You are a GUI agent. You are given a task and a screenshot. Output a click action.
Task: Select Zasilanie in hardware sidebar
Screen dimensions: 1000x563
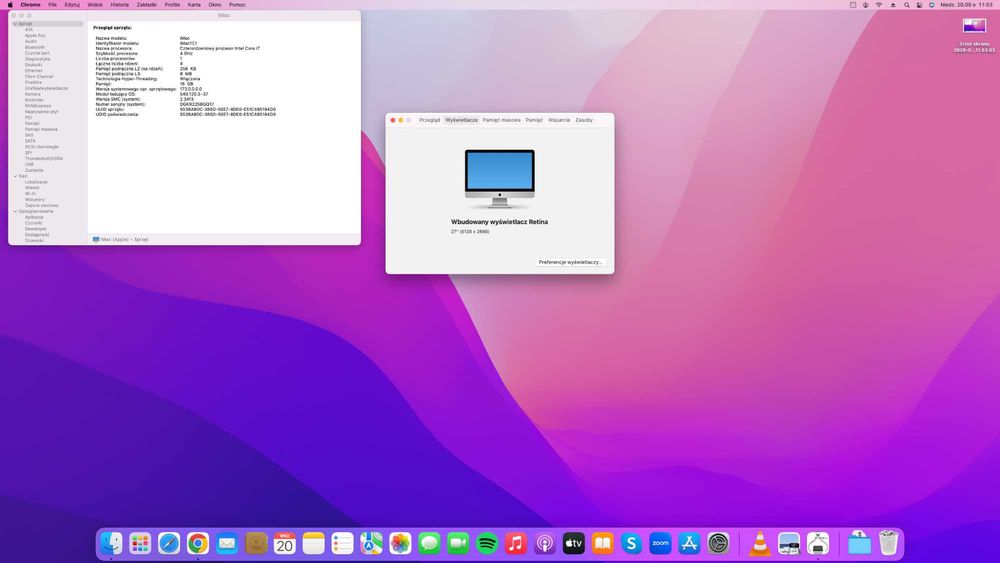[34, 170]
